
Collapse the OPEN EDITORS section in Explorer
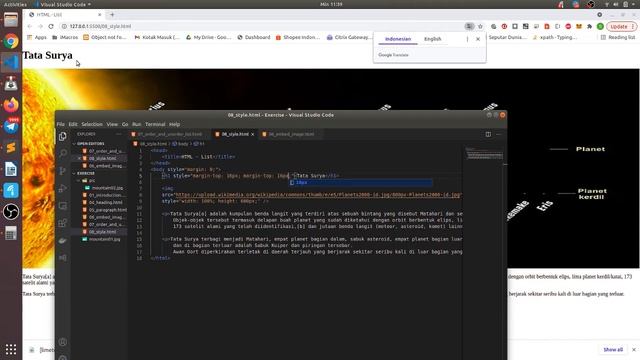74,144
